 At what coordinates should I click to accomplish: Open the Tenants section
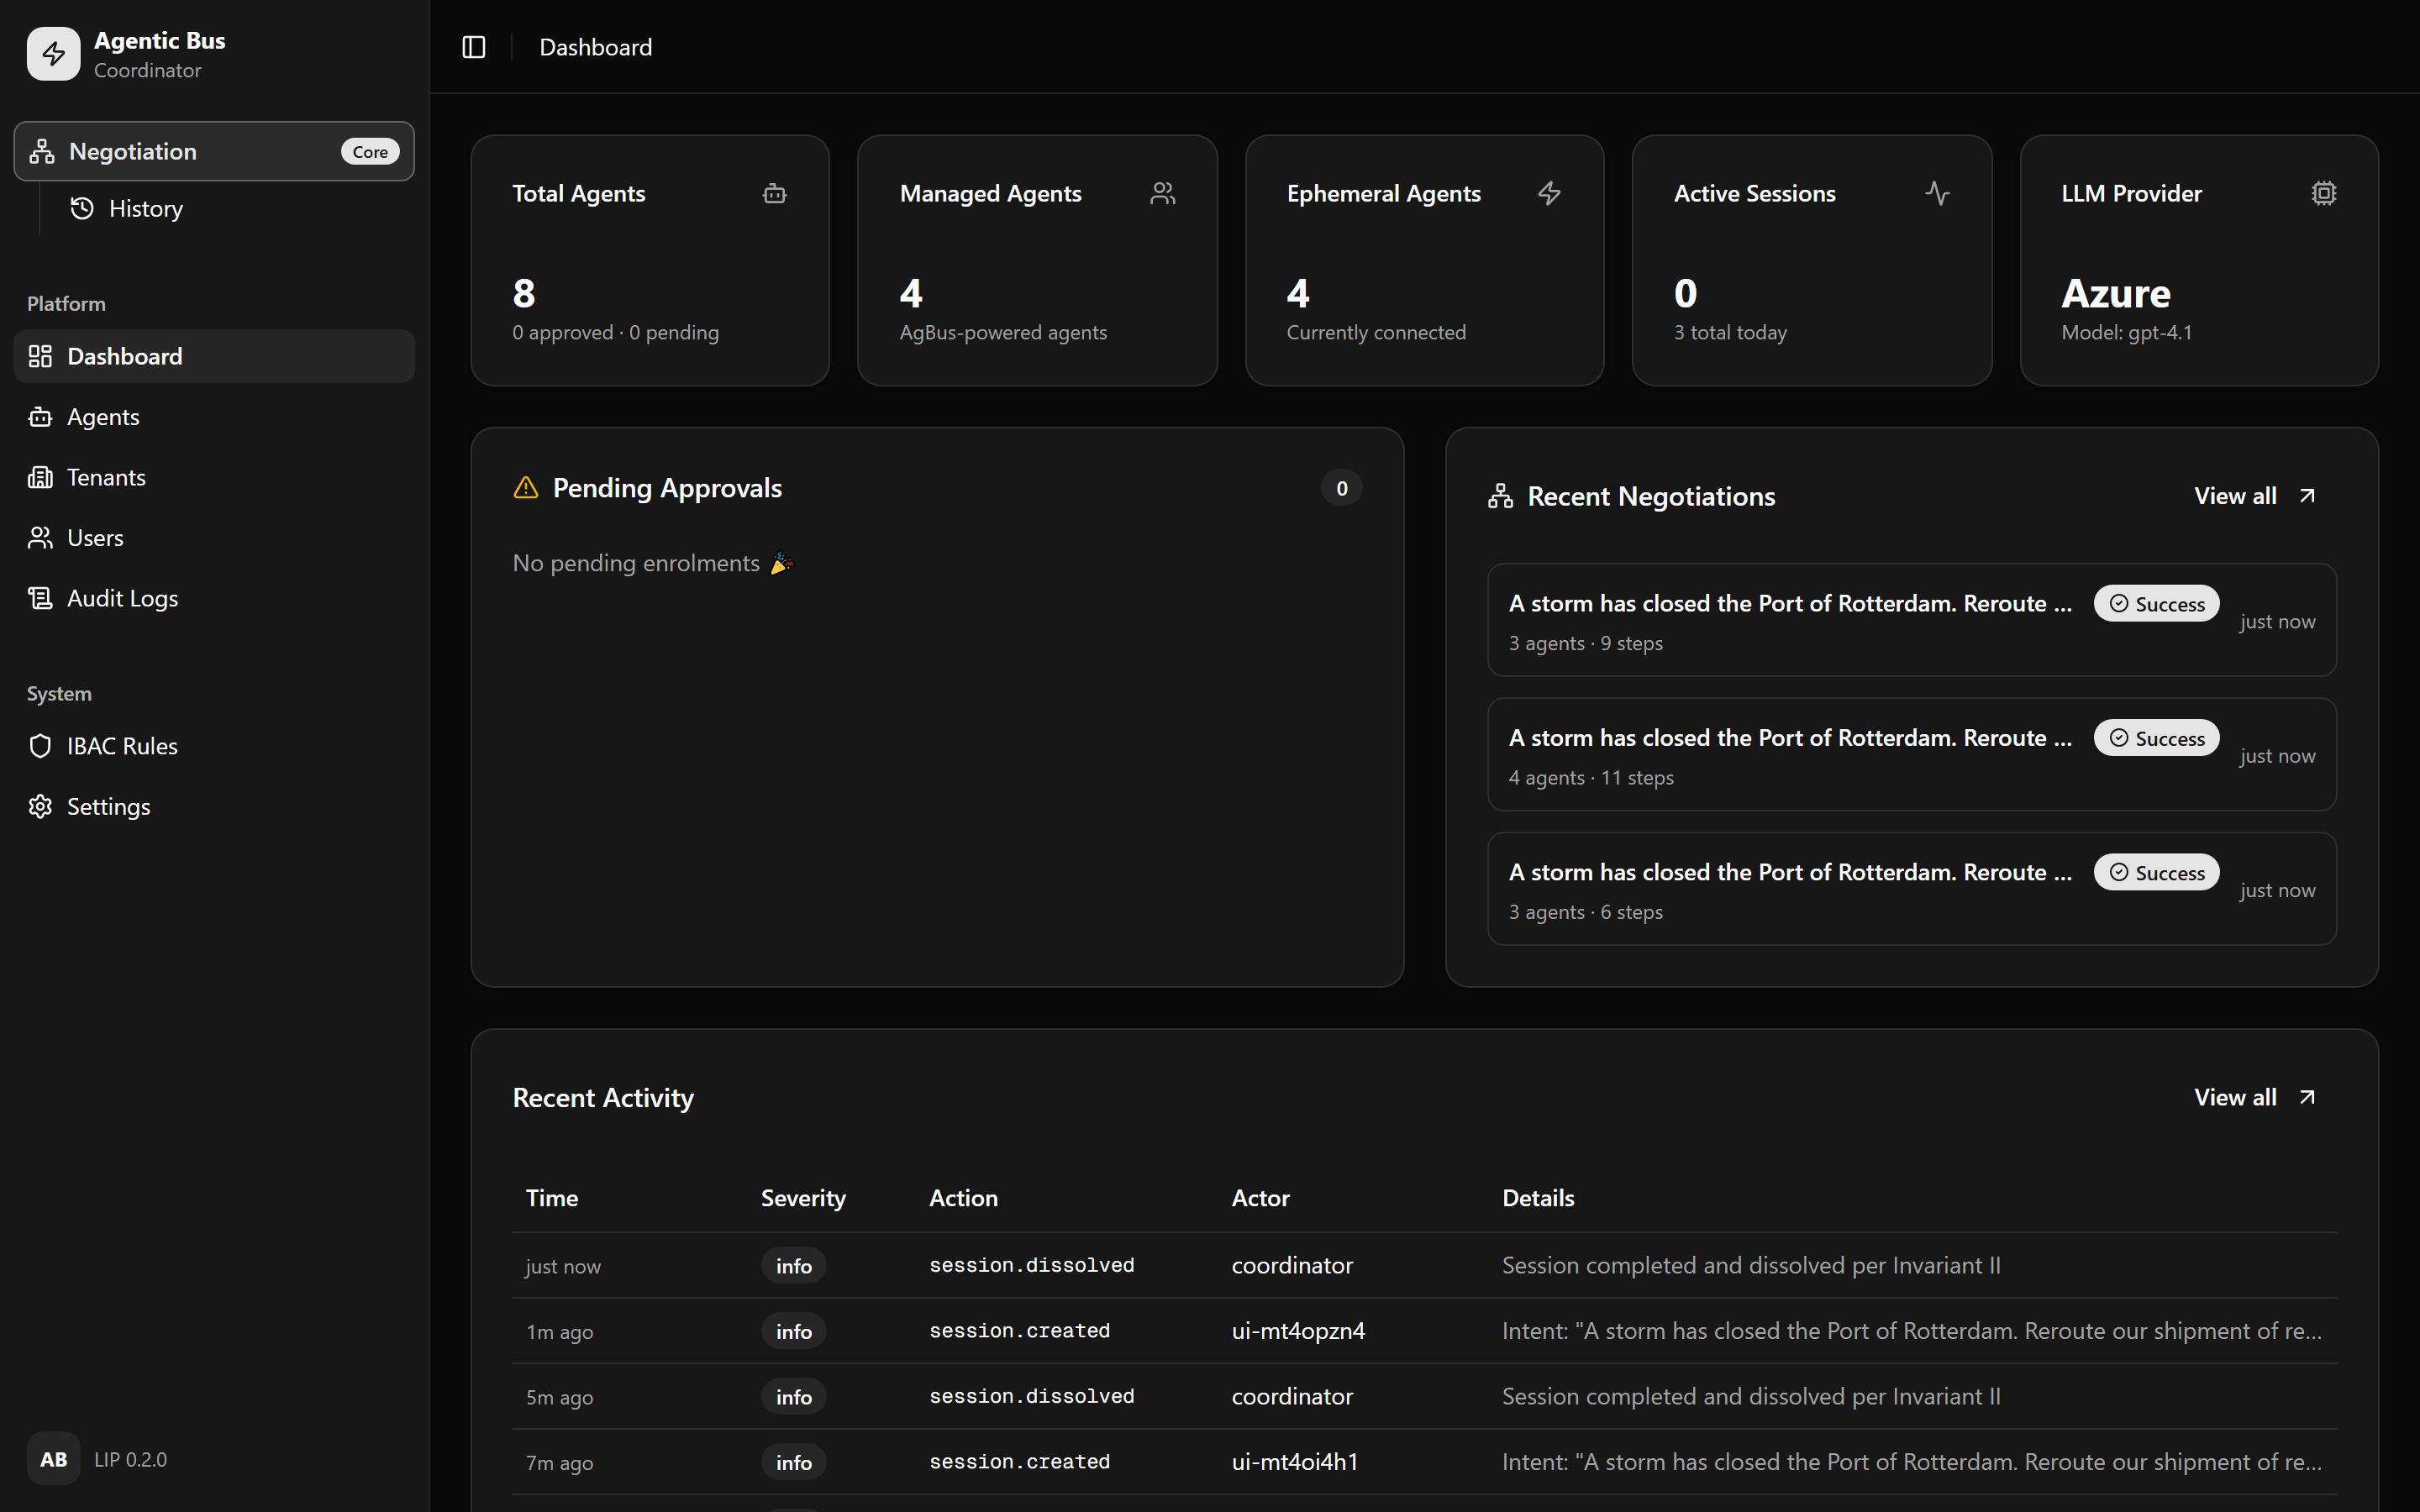214,477
